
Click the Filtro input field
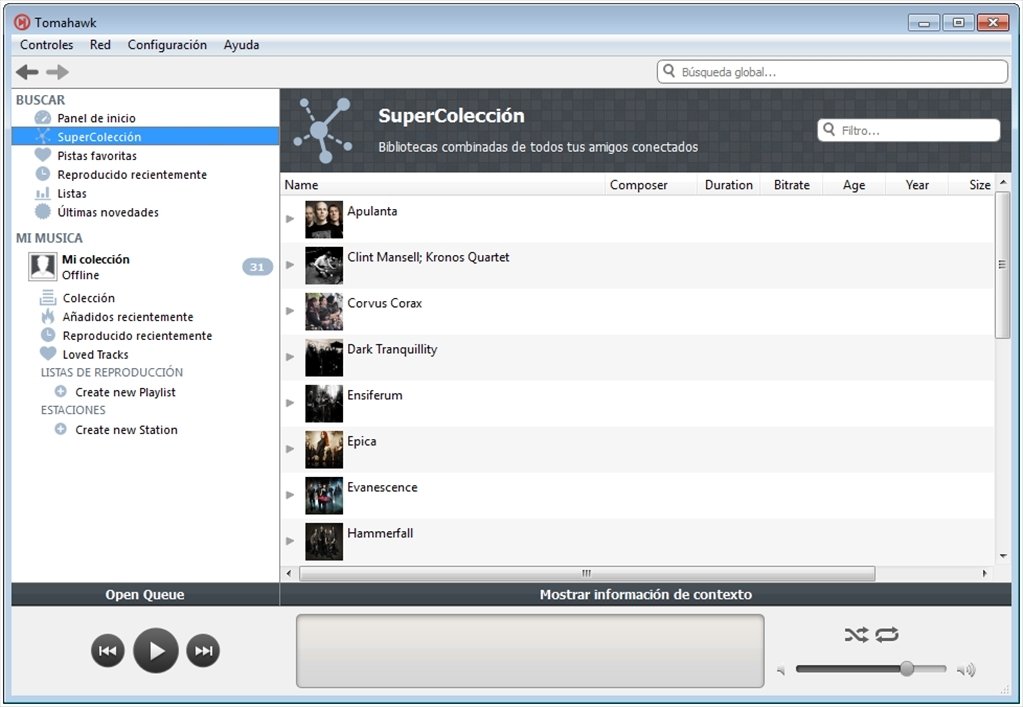click(909, 130)
